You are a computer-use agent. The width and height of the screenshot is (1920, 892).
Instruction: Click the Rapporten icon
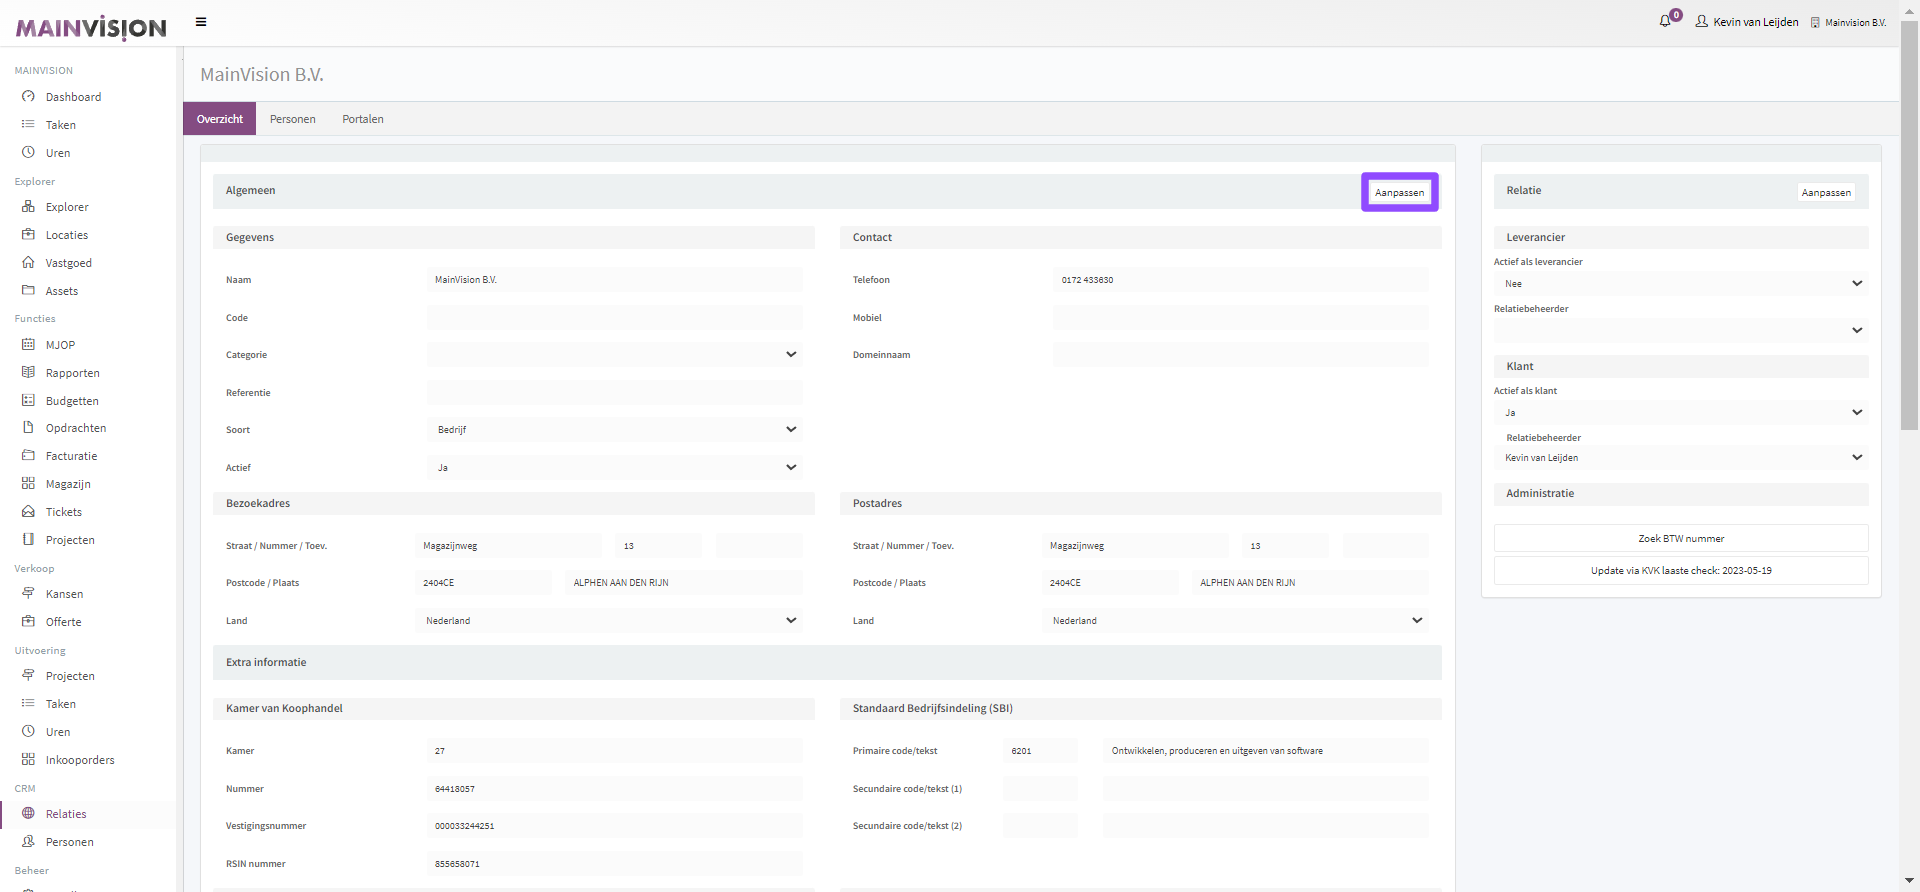point(28,373)
